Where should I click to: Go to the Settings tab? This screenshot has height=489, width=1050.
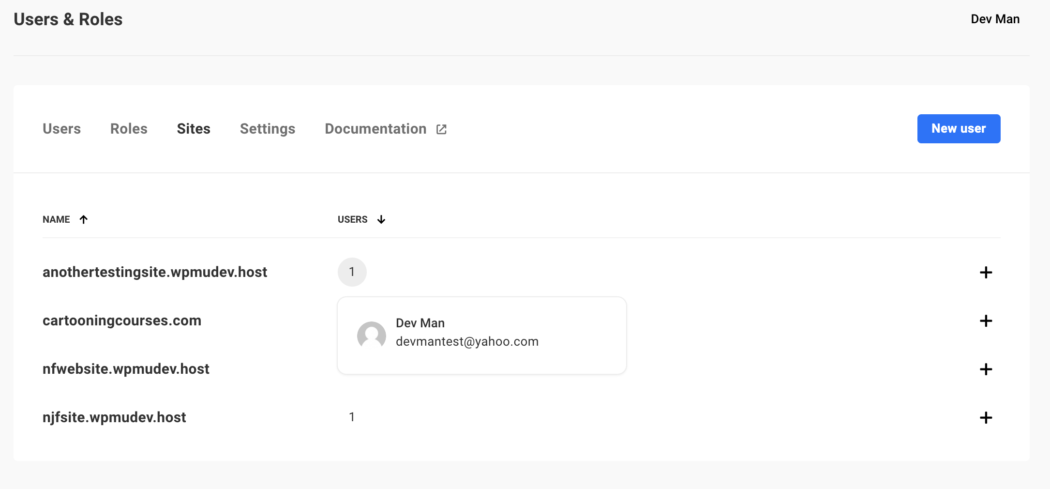tap(267, 129)
